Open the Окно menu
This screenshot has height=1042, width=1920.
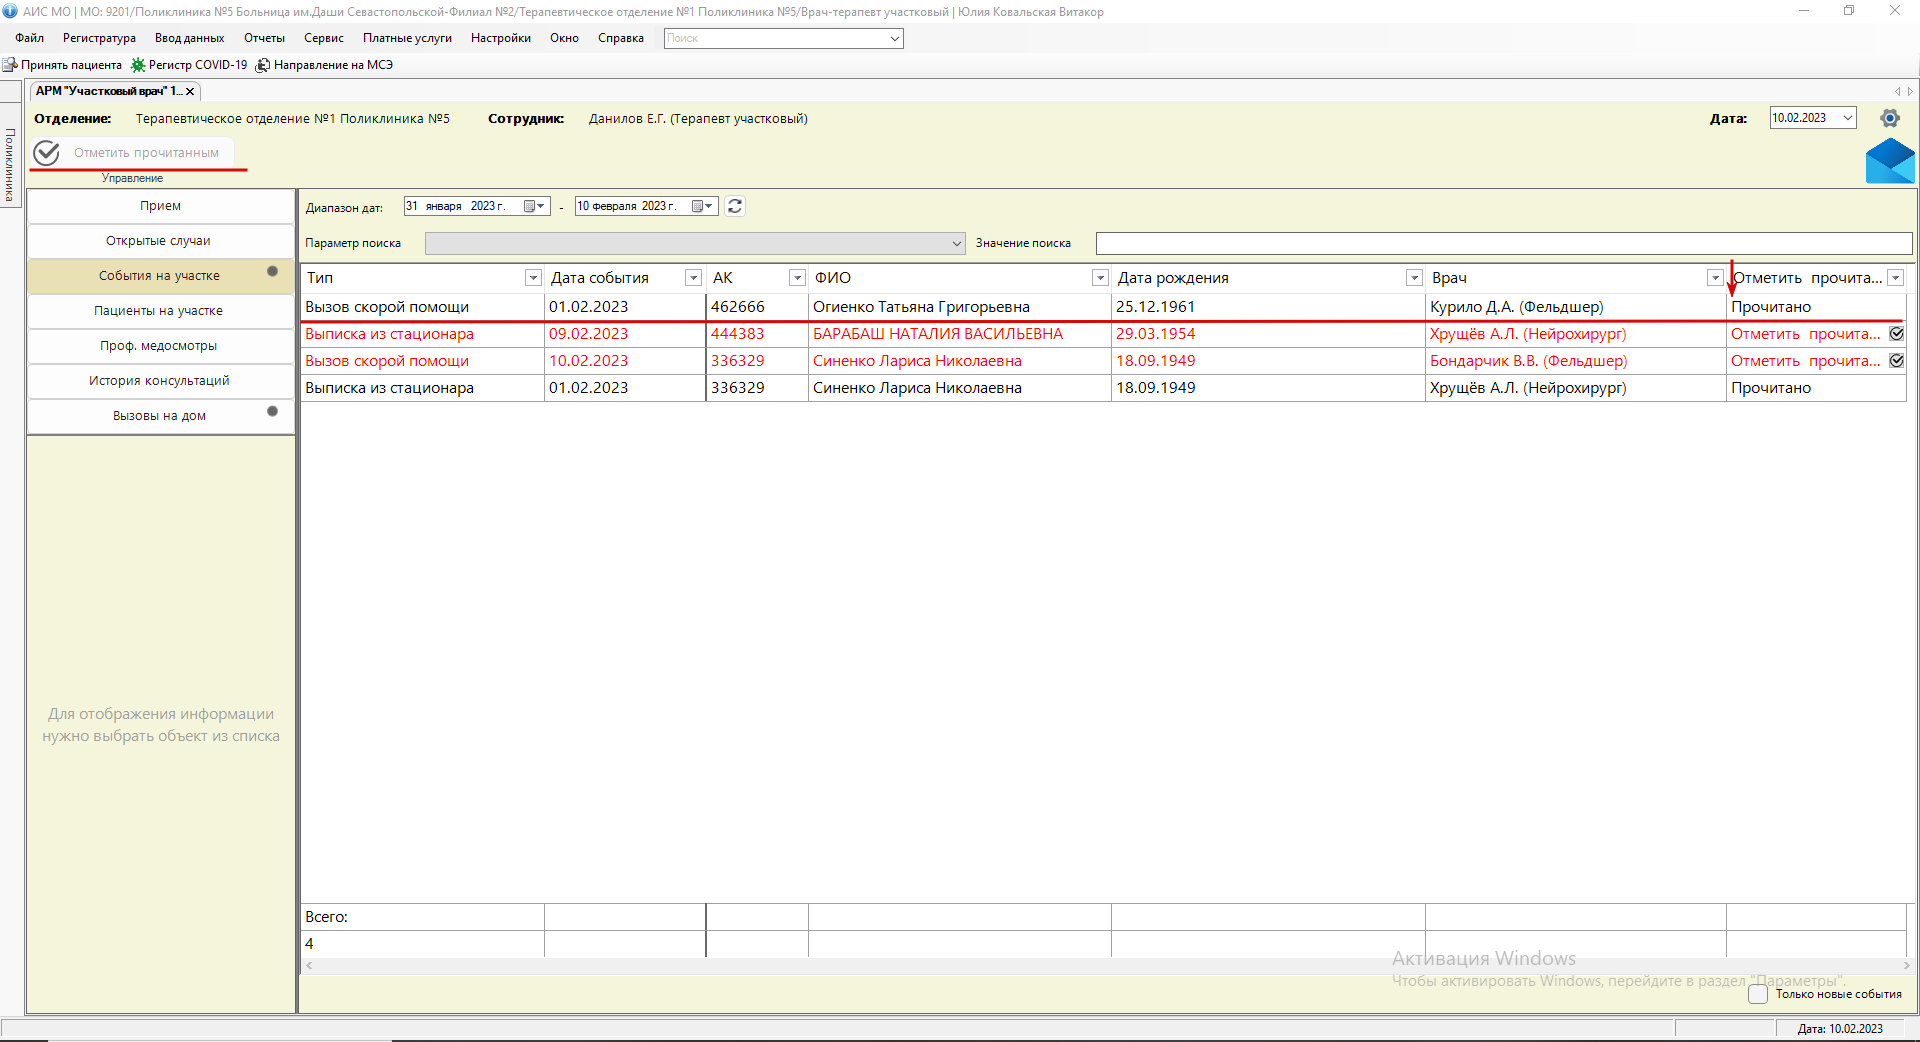[x=564, y=38]
